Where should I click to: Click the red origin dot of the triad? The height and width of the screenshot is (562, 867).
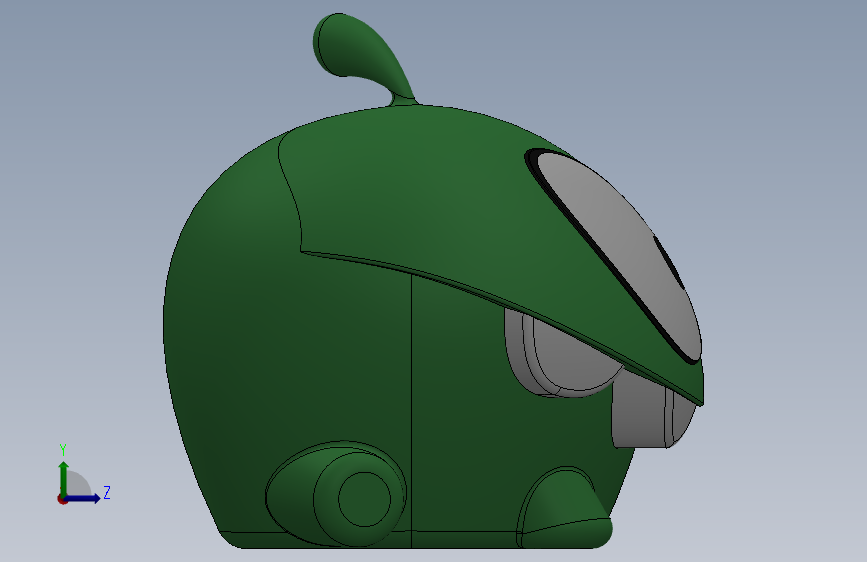click(62, 499)
